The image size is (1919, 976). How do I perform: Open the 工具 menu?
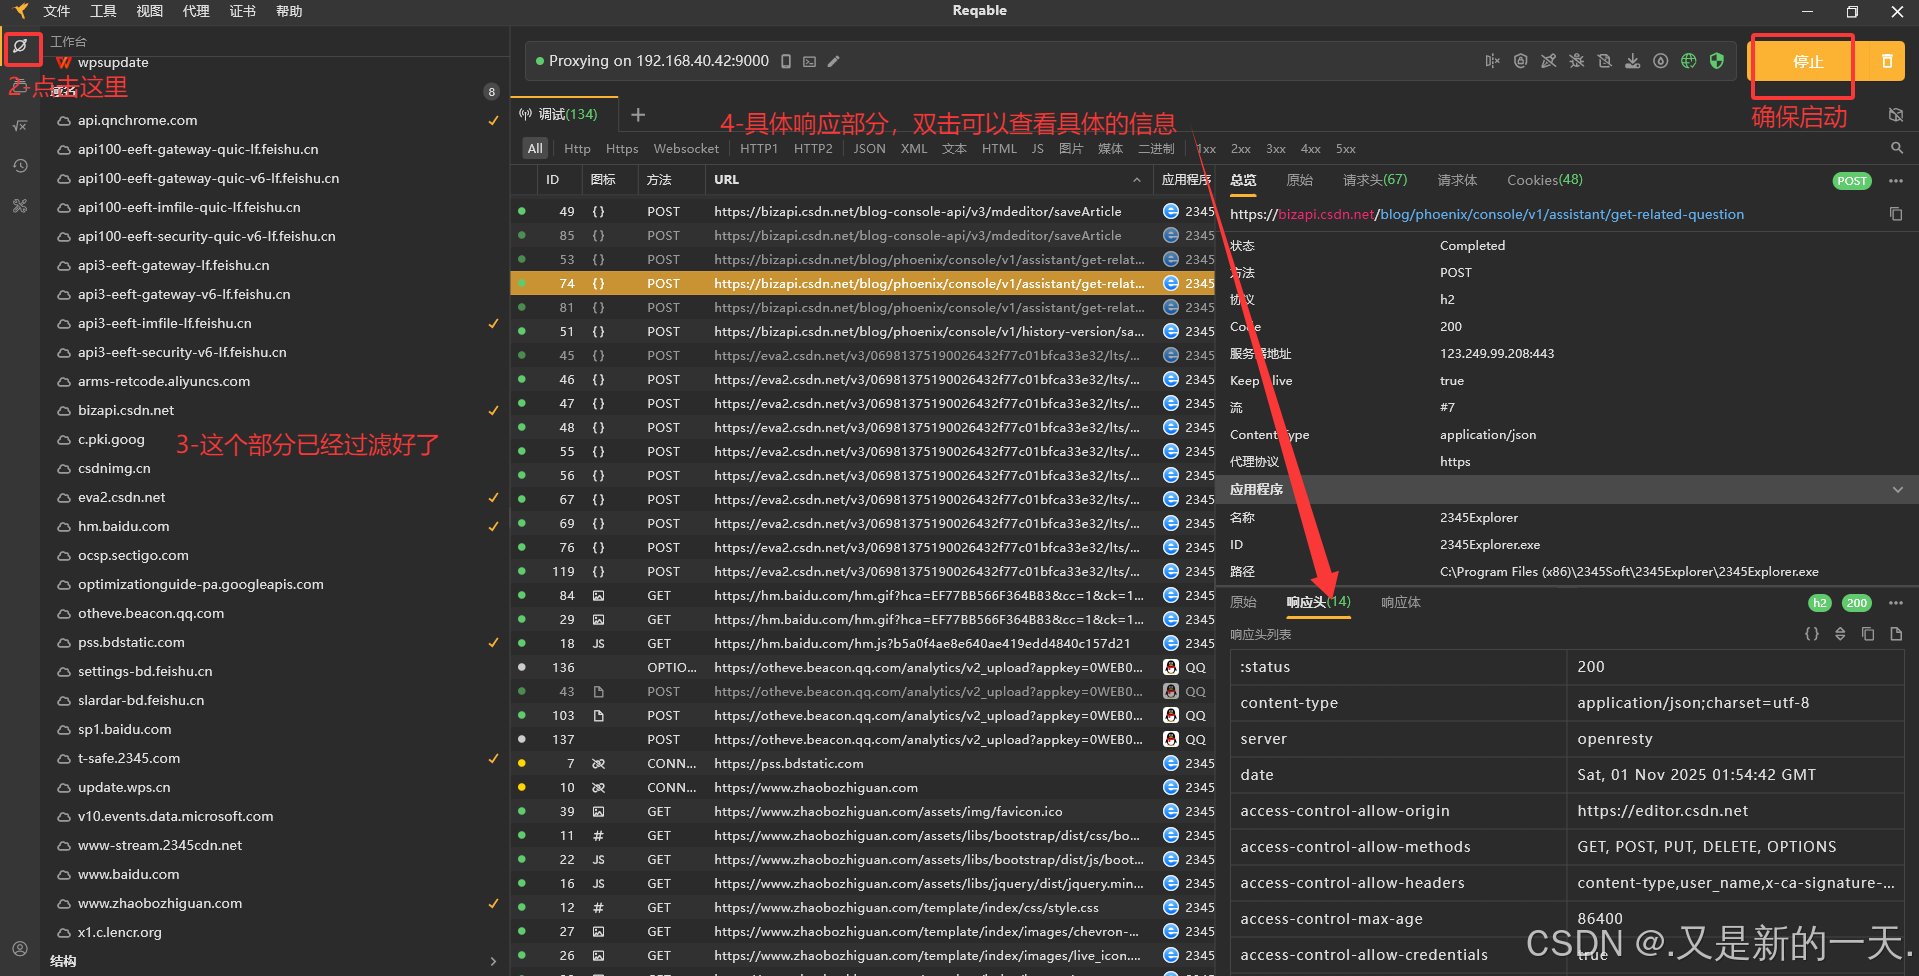click(x=103, y=11)
